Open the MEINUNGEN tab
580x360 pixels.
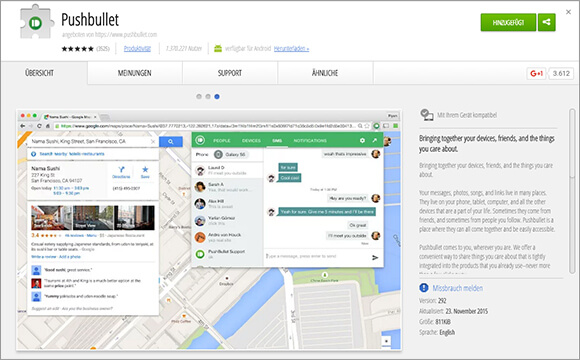tap(135, 73)
